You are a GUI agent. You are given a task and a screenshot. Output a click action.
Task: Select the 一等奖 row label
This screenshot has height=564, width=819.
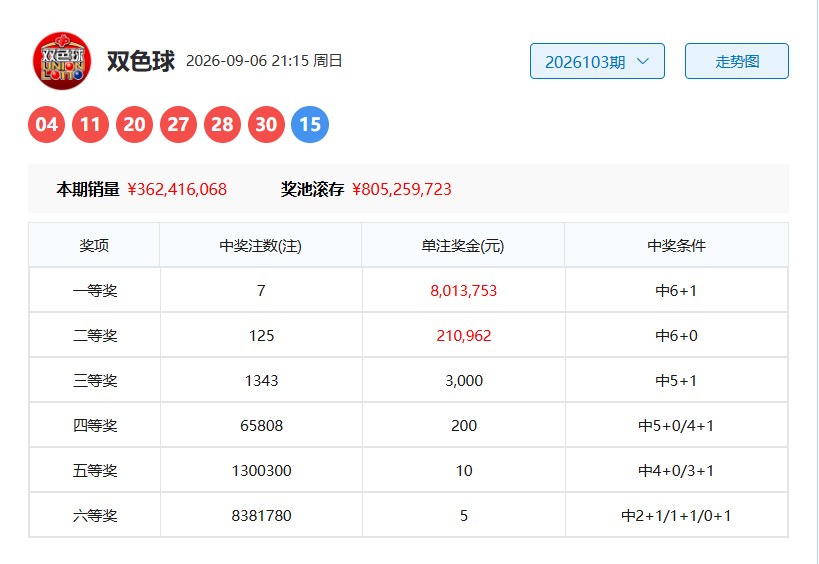click(95, 290)
